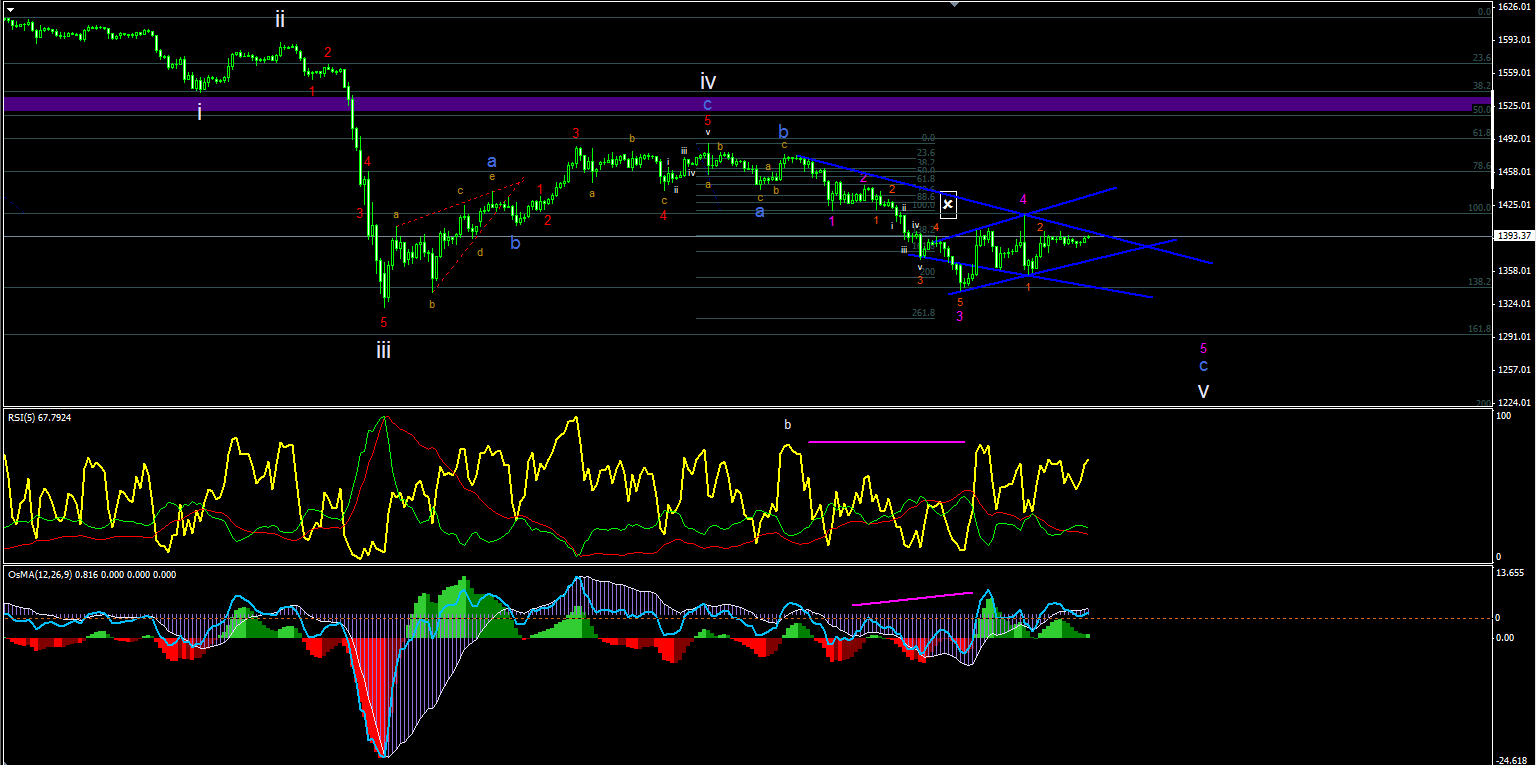Select the magenta 2 wave label
The height and width of the screenshot is (765, 1536).
(x=863, y=177)
